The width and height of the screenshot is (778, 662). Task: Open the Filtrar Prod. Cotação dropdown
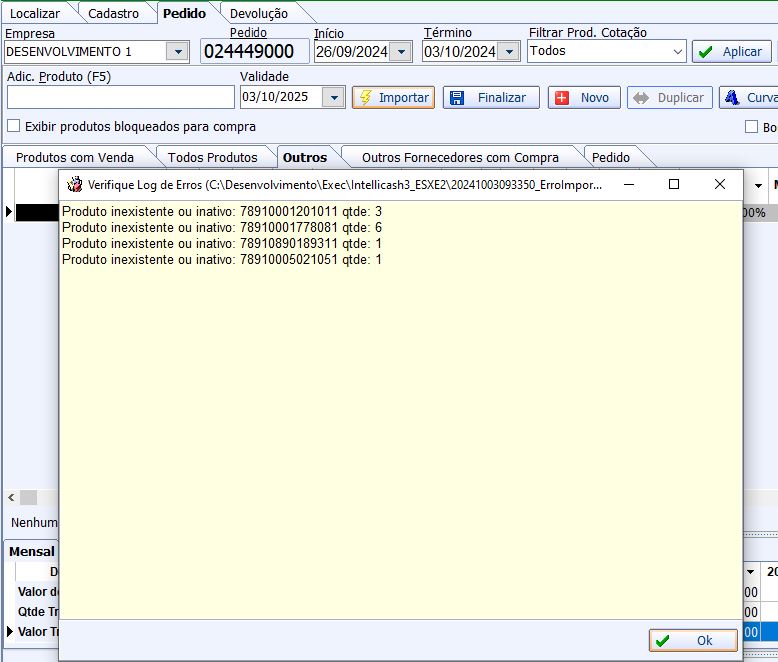[677, 51]
